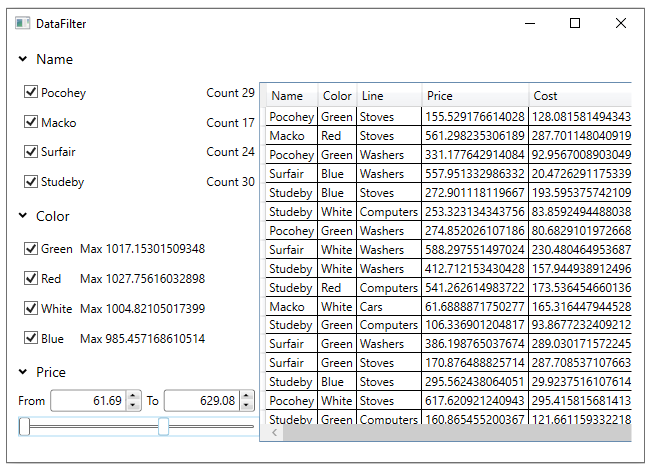Uncheck the Pocohey name checkbox
Screen dimensions: 650x472
point(31,93)
